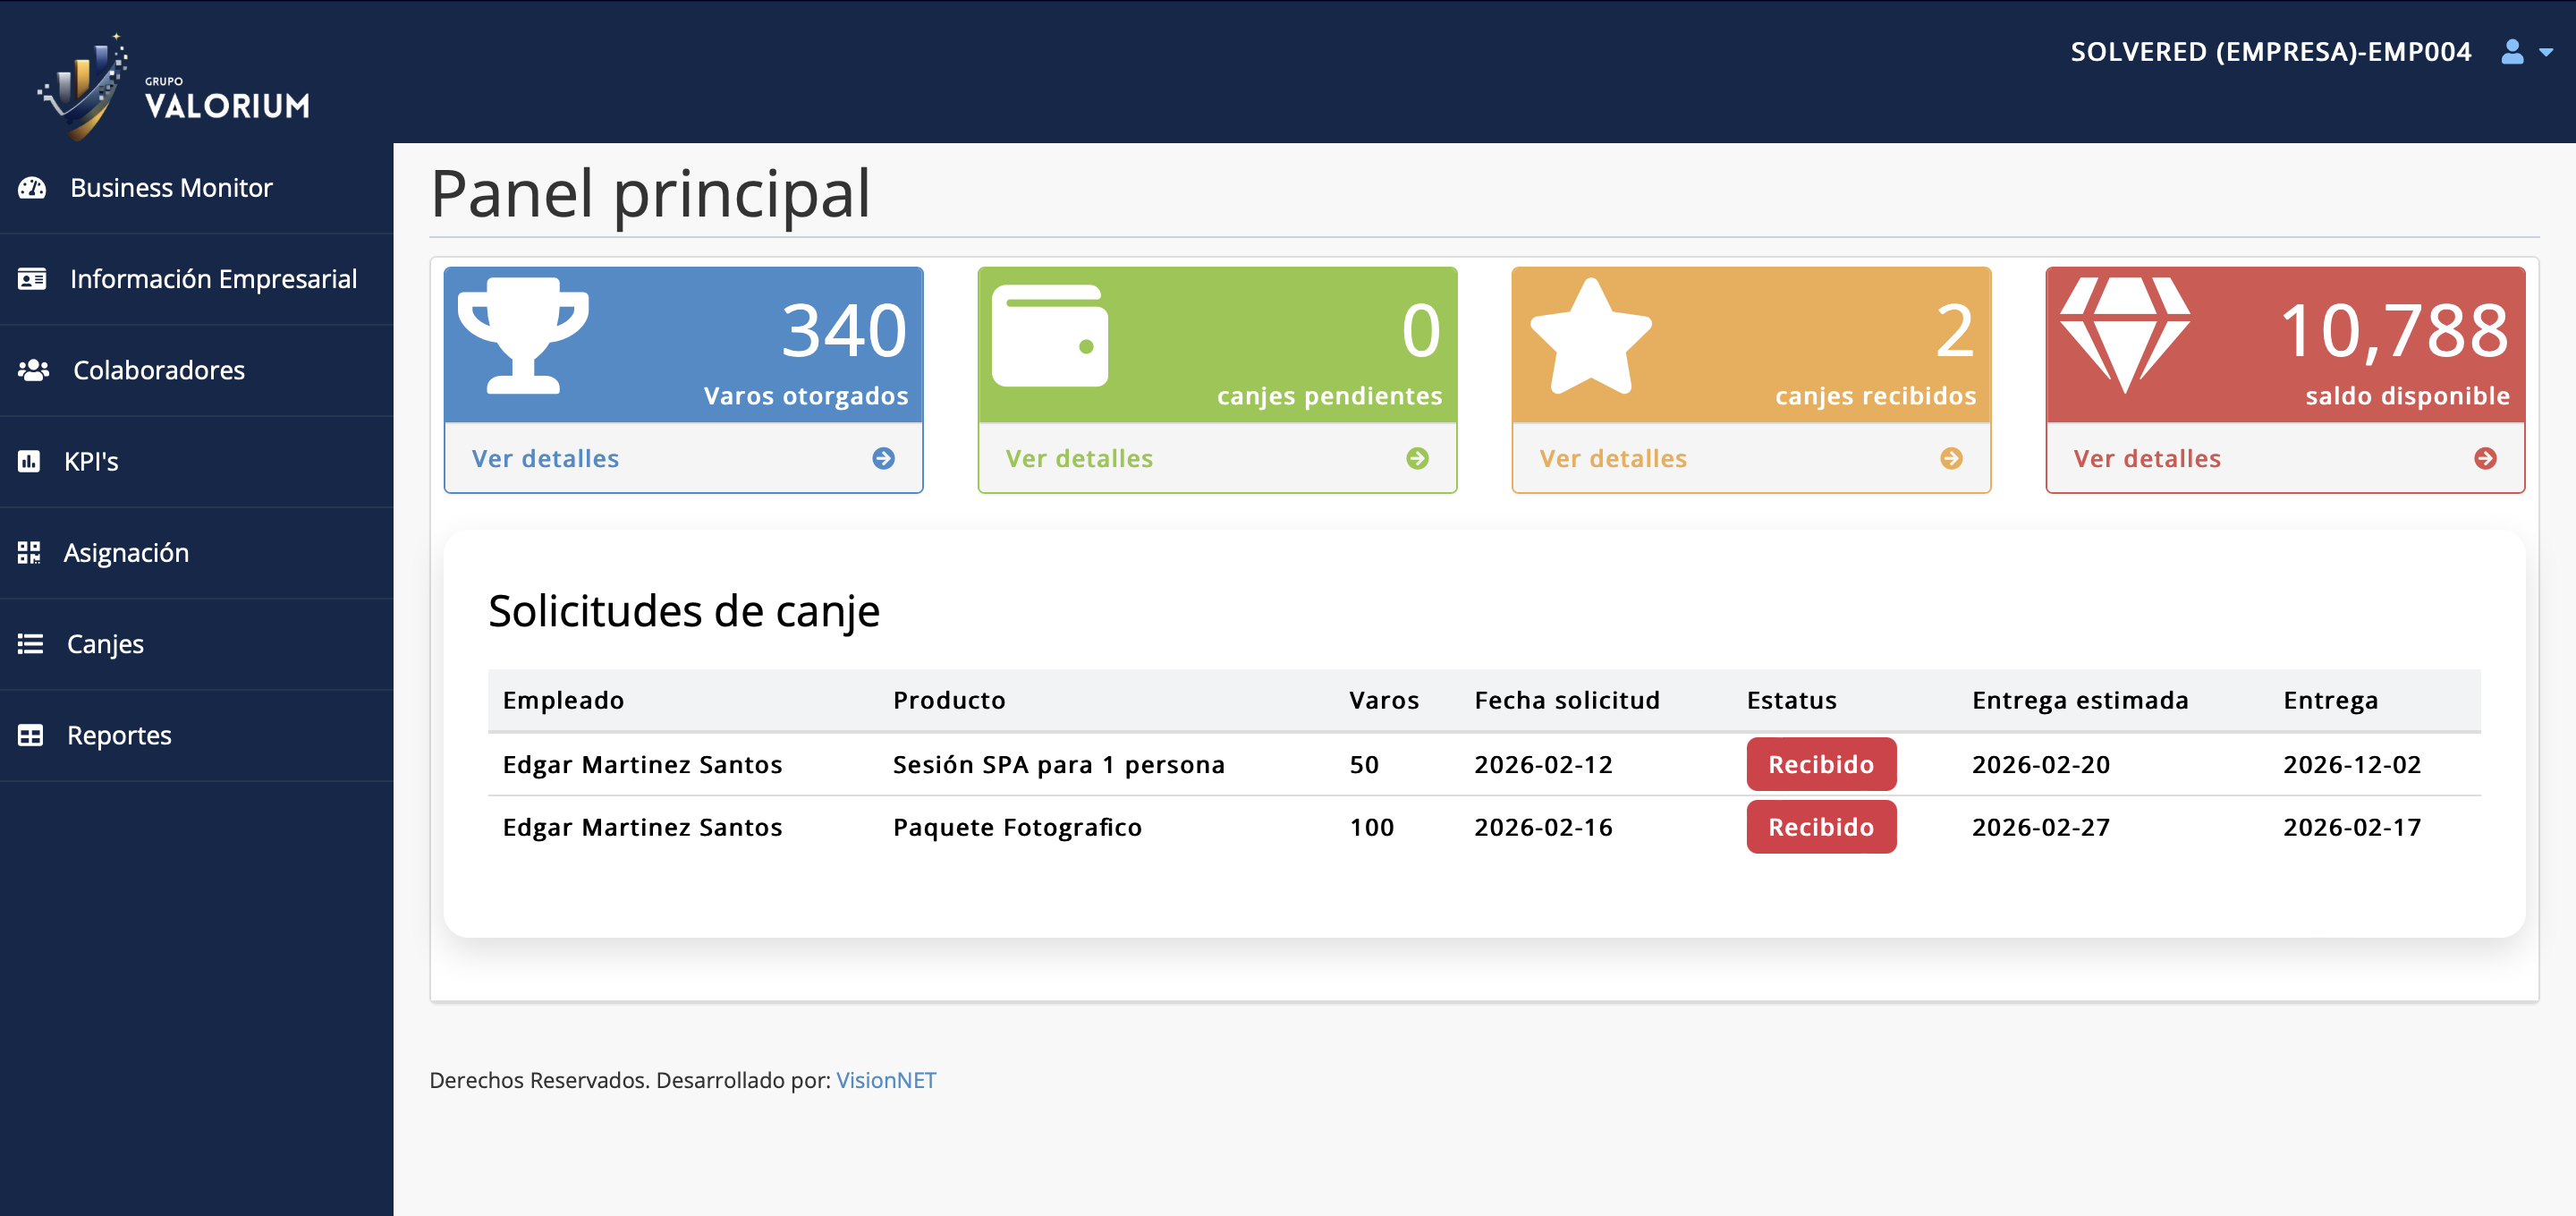Click the Canjes list icon
The image size is (2576, 1216).
click(30, 644)
